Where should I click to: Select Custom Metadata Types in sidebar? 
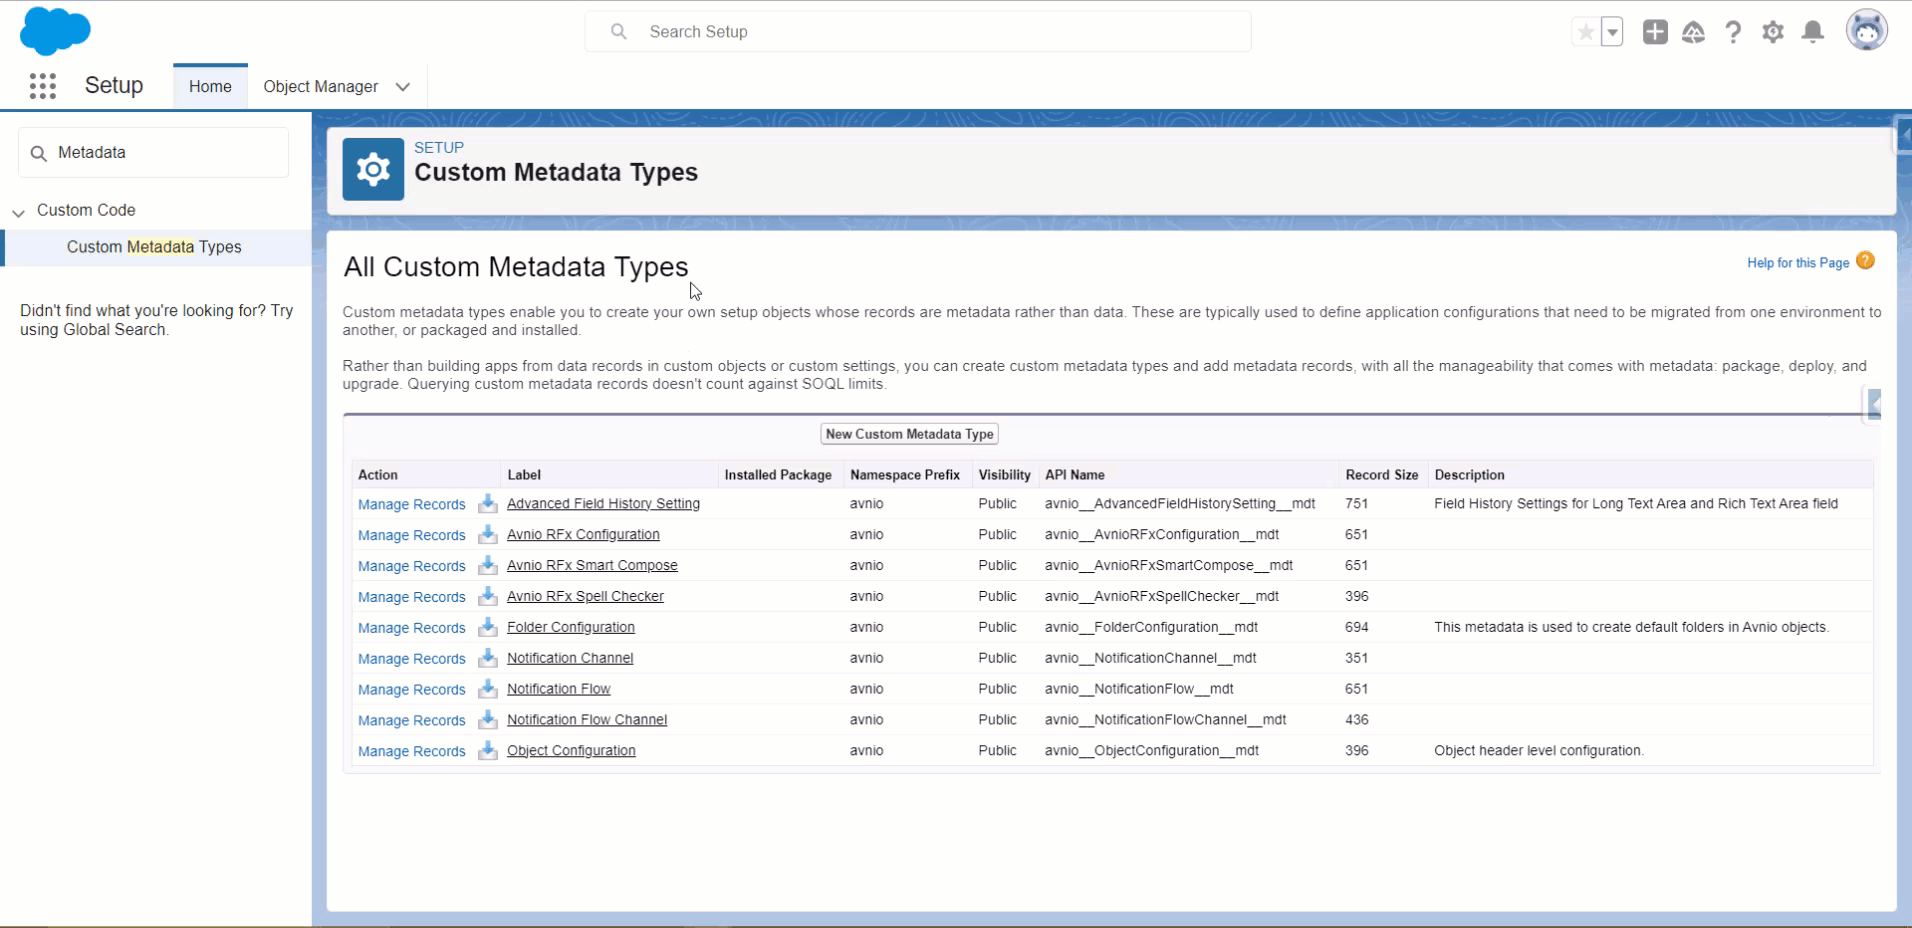click(x=154, y=247)
